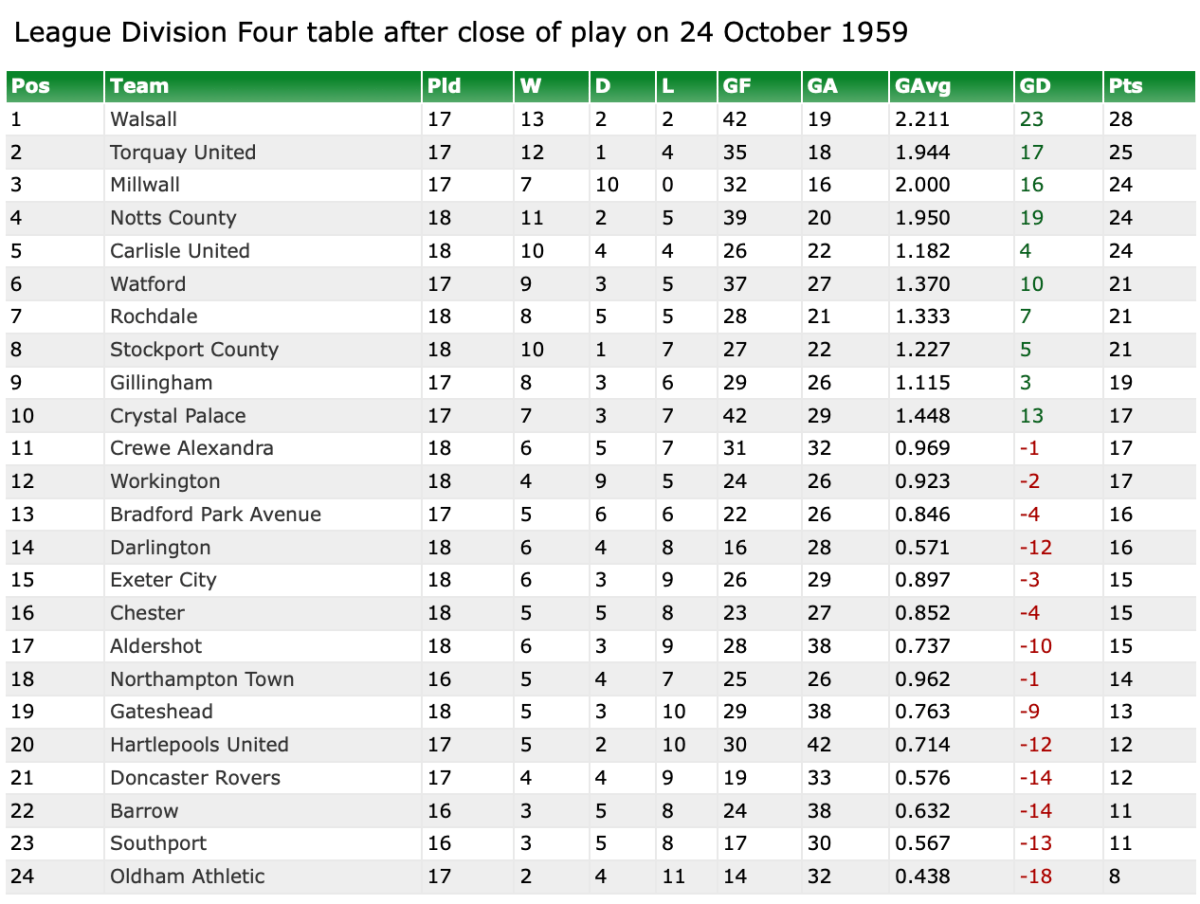Sort by the Team column header
The height and width of the screenshot is (904, 1200).
point(140,86)
